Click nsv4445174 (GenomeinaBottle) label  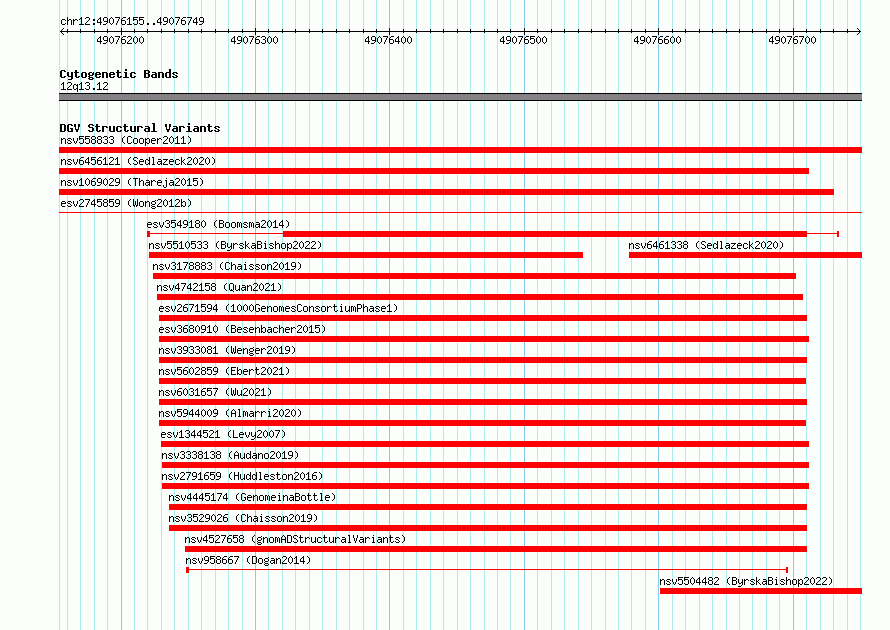pyautogui.click(x=252, y=497)
